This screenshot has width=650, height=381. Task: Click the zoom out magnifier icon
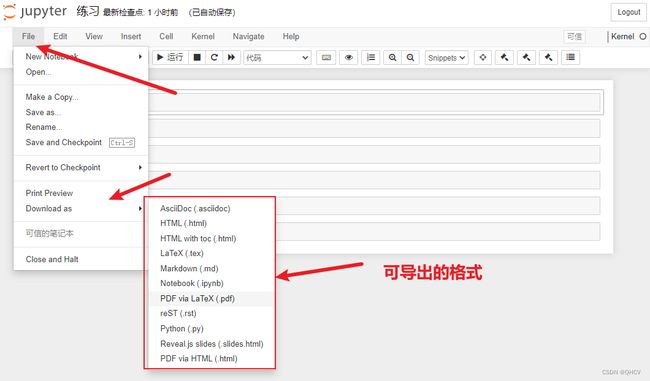click(x=410, y=58)
